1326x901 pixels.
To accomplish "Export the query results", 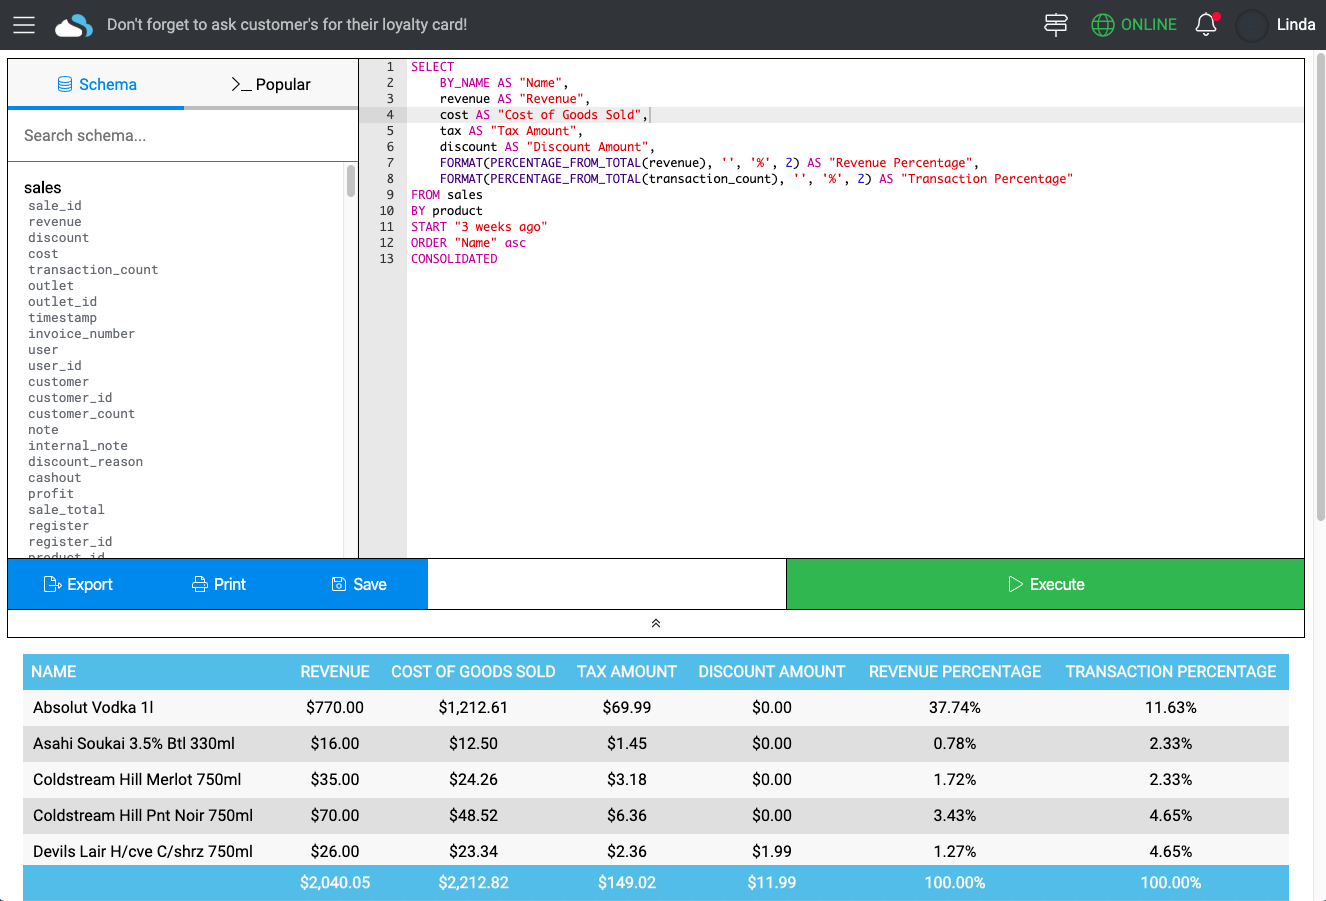I will (78, 584).
